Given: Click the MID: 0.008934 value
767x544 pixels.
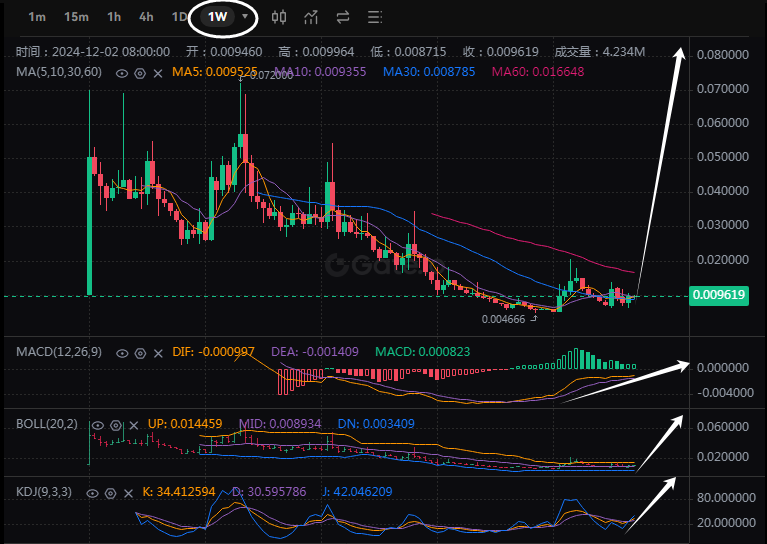Looking at the screenshot, I should click(280, 424).
